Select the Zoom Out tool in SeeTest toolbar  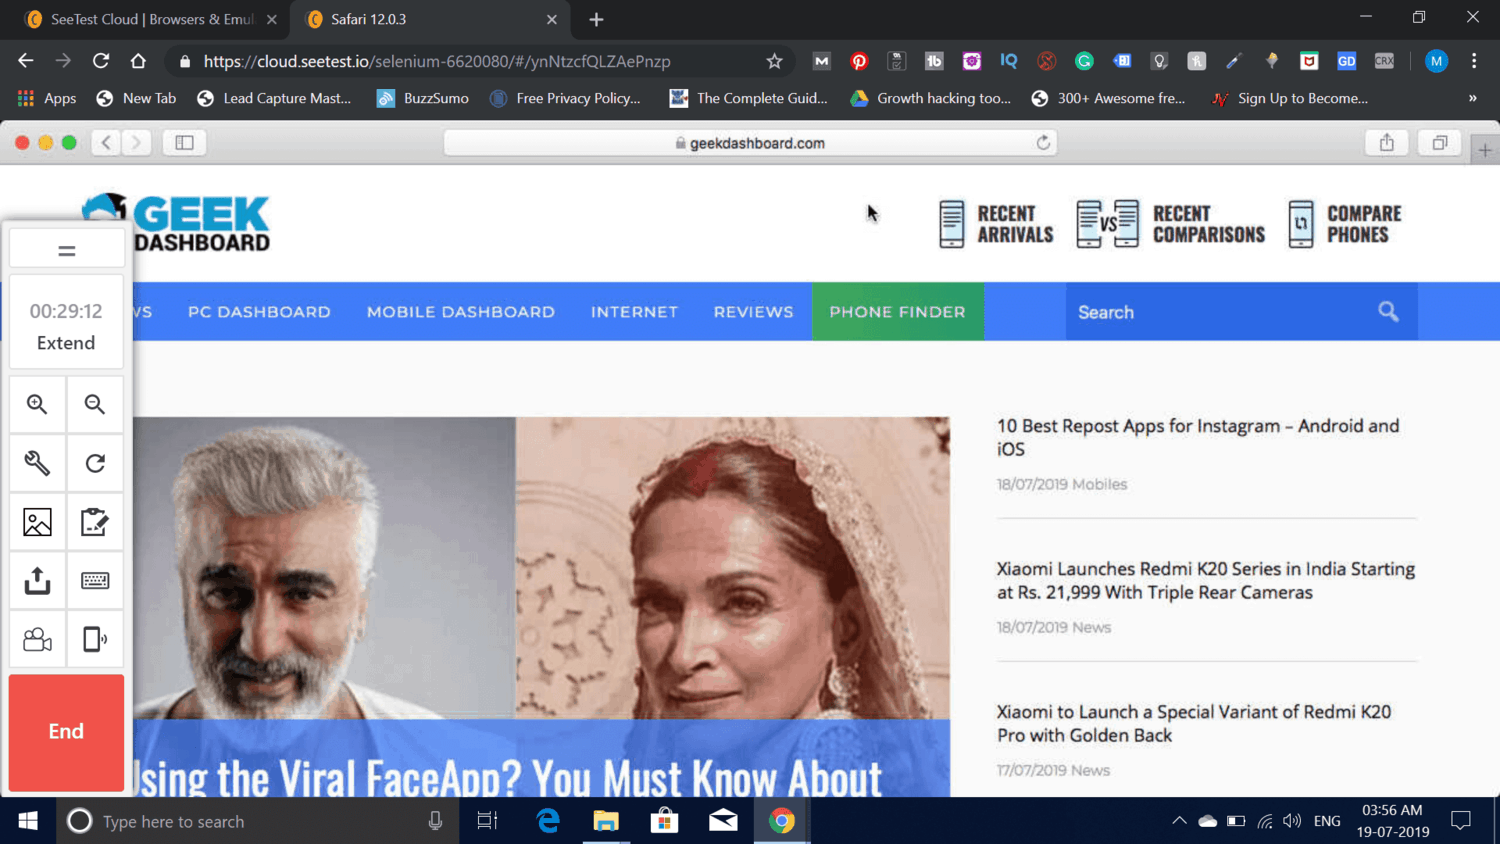point(95,404)
